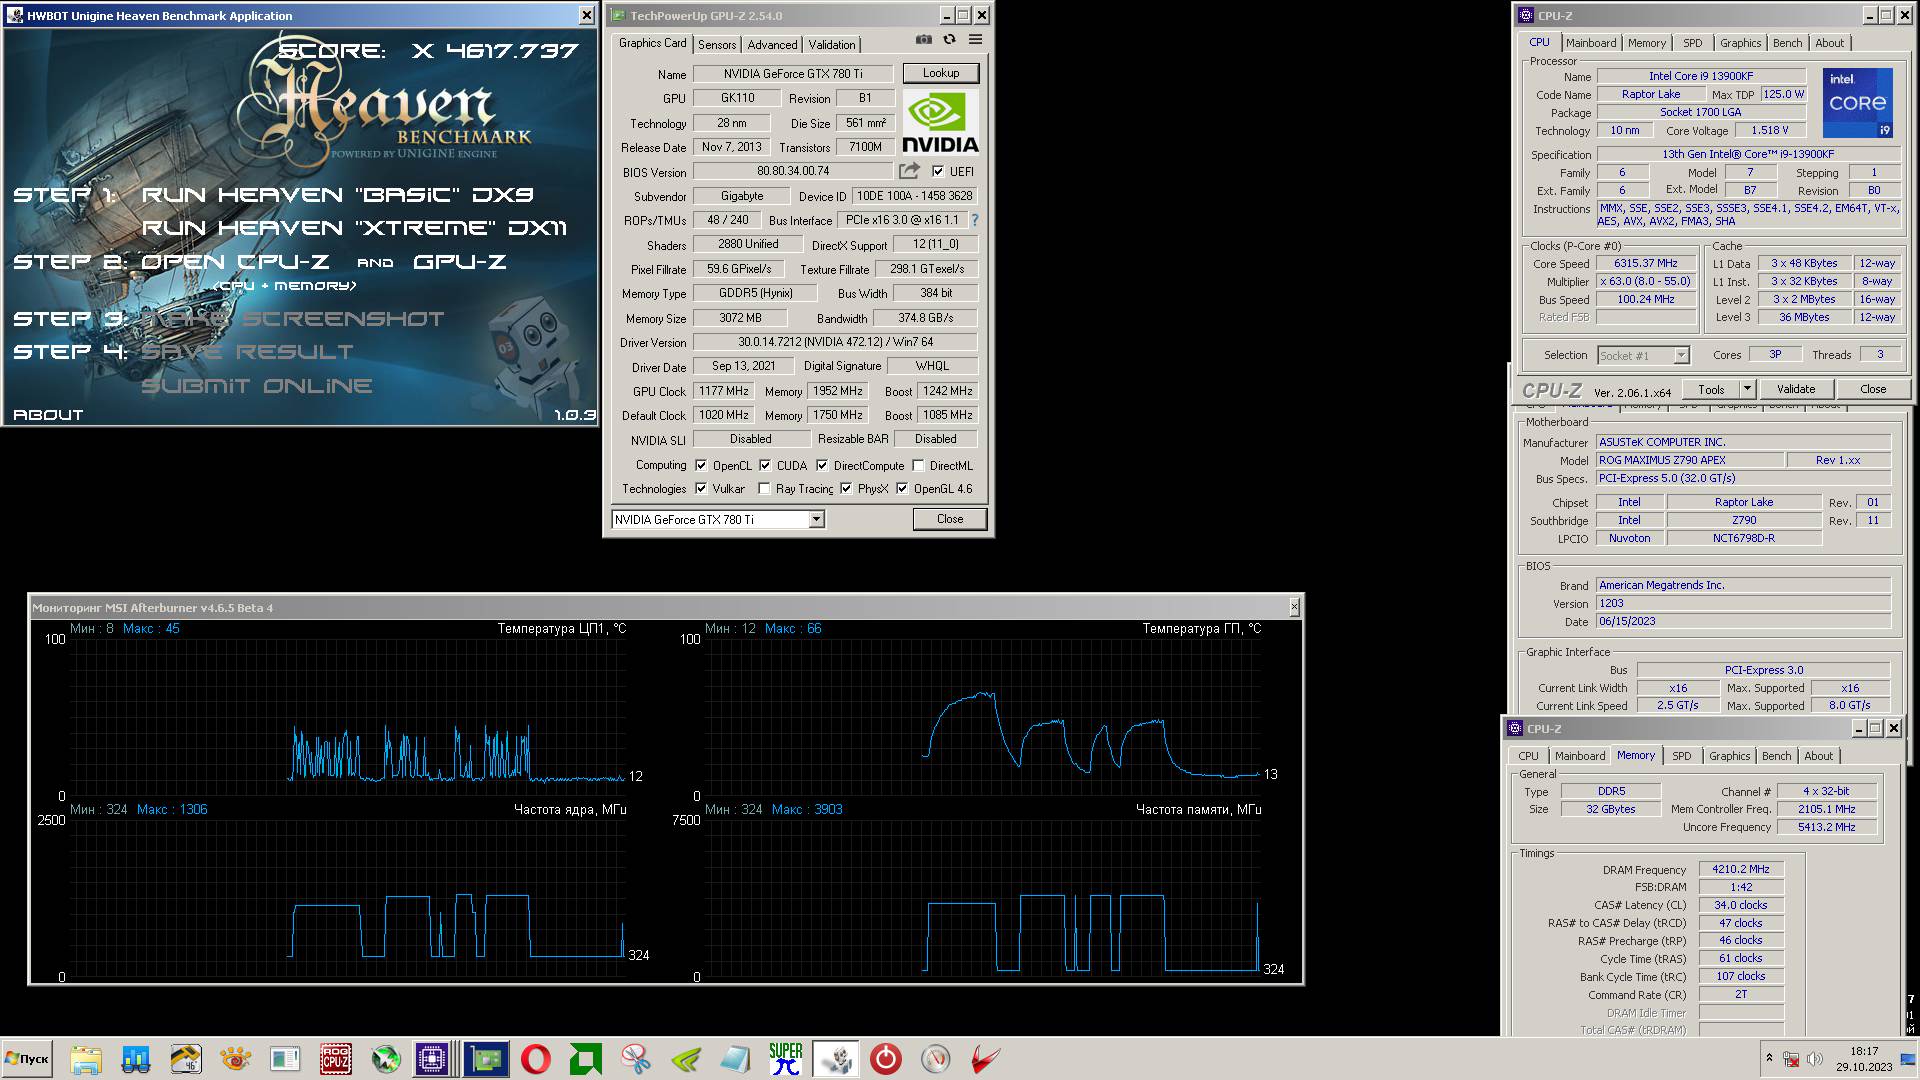Screen dimensions: 1920x1080
Task: Click the BIOS export share icon
Action: coord(909,172)
